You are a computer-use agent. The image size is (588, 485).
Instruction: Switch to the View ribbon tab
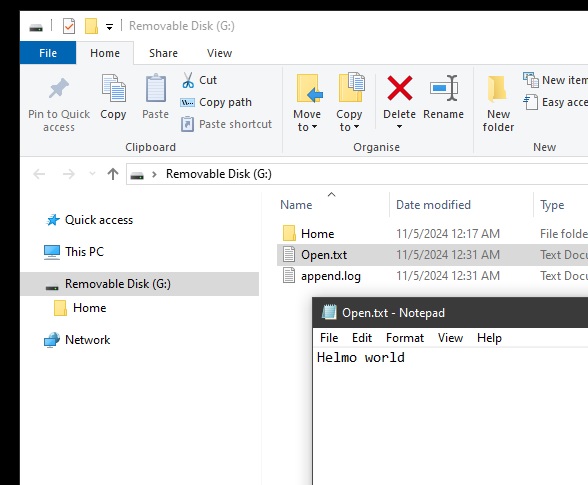click(x=219, y=53)
